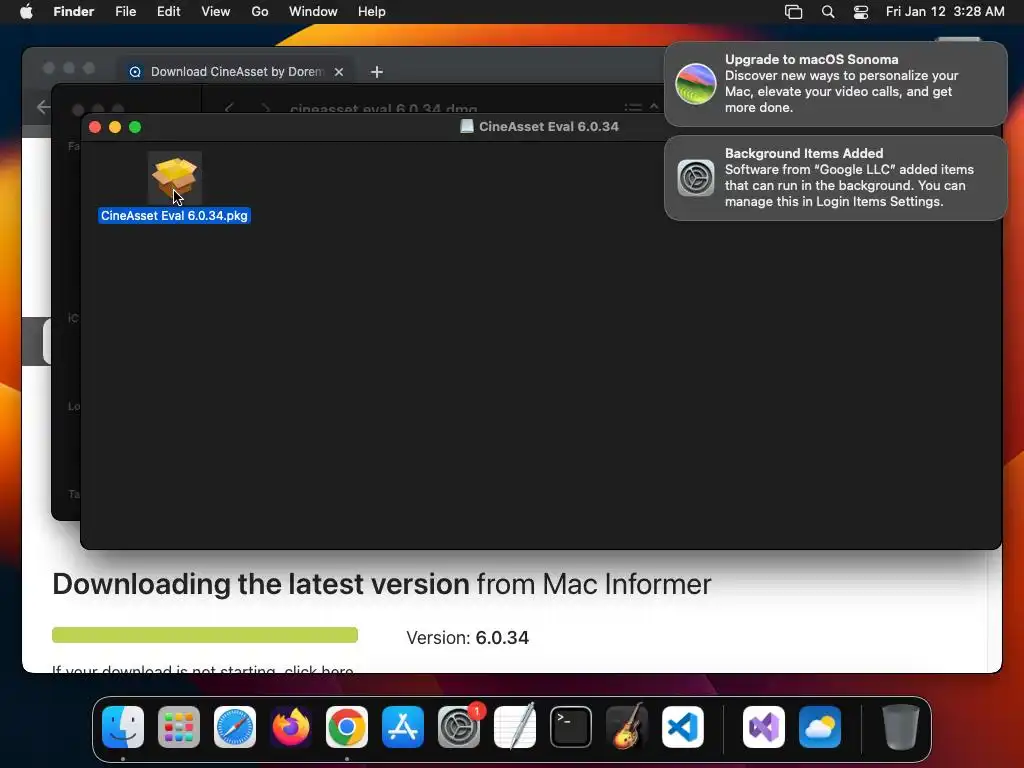
Task: Open the App Store from the Dock
Action: pyautogui.click(x=403, y=727)
